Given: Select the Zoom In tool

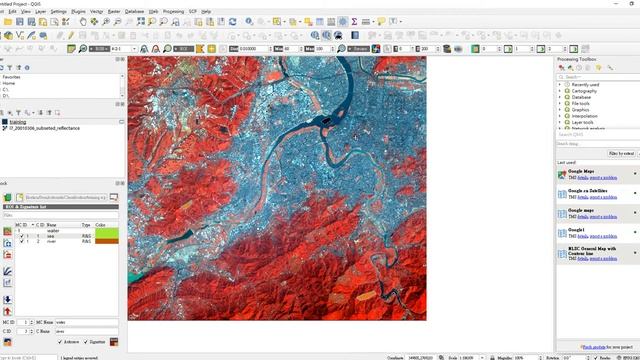Looking at the screenshot, I should 106,22.
